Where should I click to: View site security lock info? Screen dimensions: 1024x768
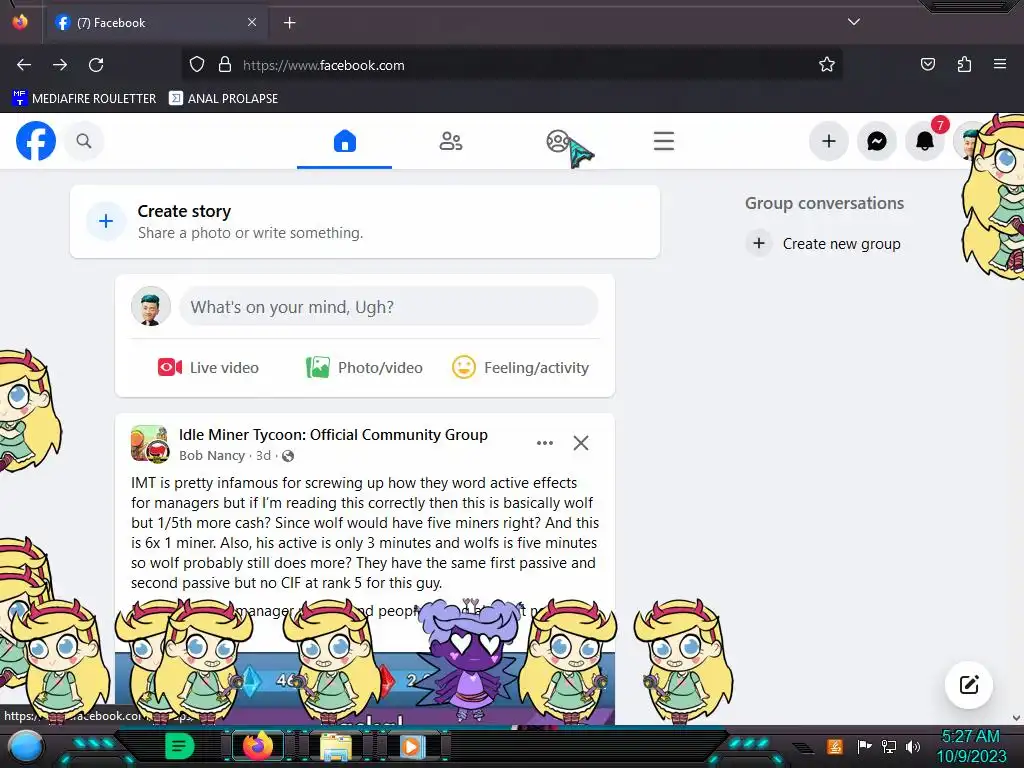[x=225, y=65]
